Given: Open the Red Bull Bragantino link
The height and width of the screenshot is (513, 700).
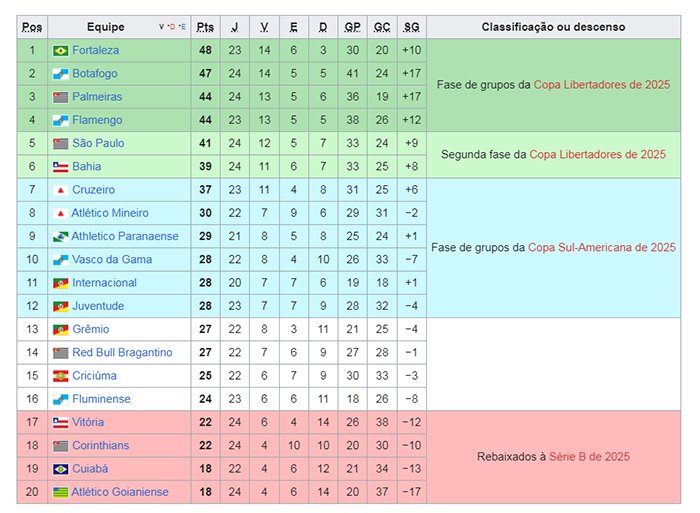Looking at the screenshot, I should pyautogui.click(x=122, y=353).
